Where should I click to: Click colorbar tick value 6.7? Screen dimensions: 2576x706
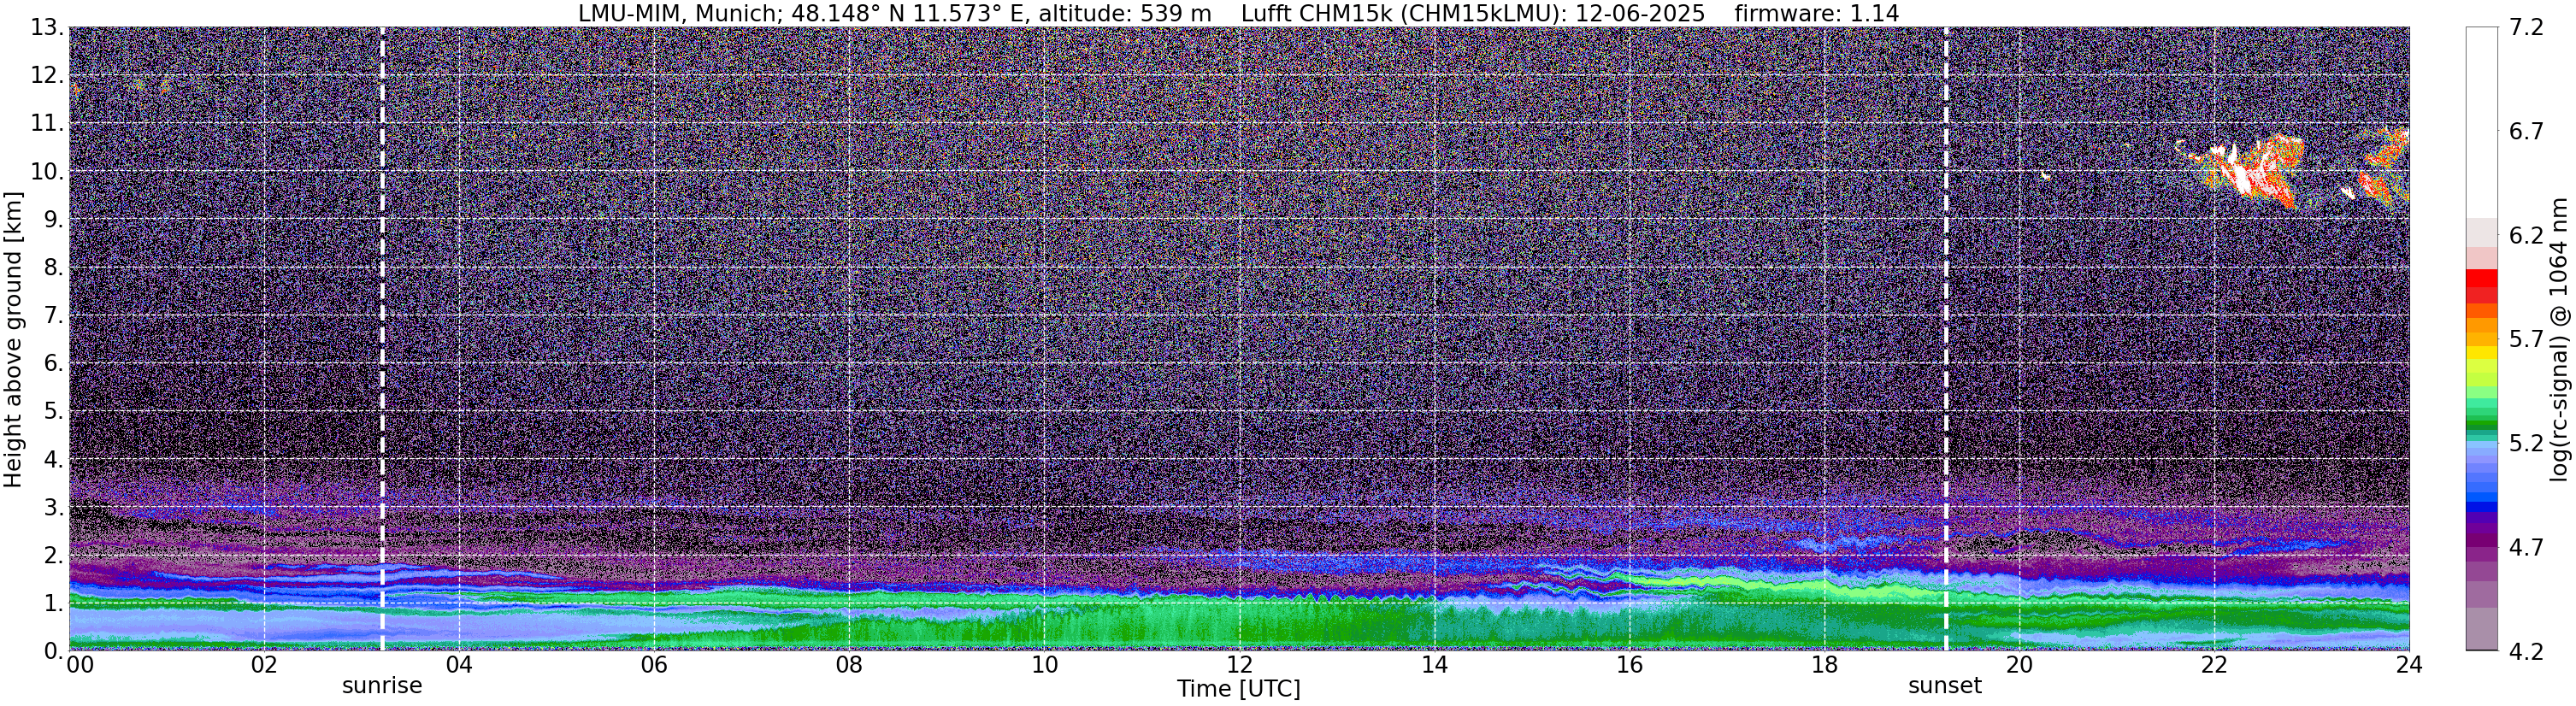(x=2526, y=132)
